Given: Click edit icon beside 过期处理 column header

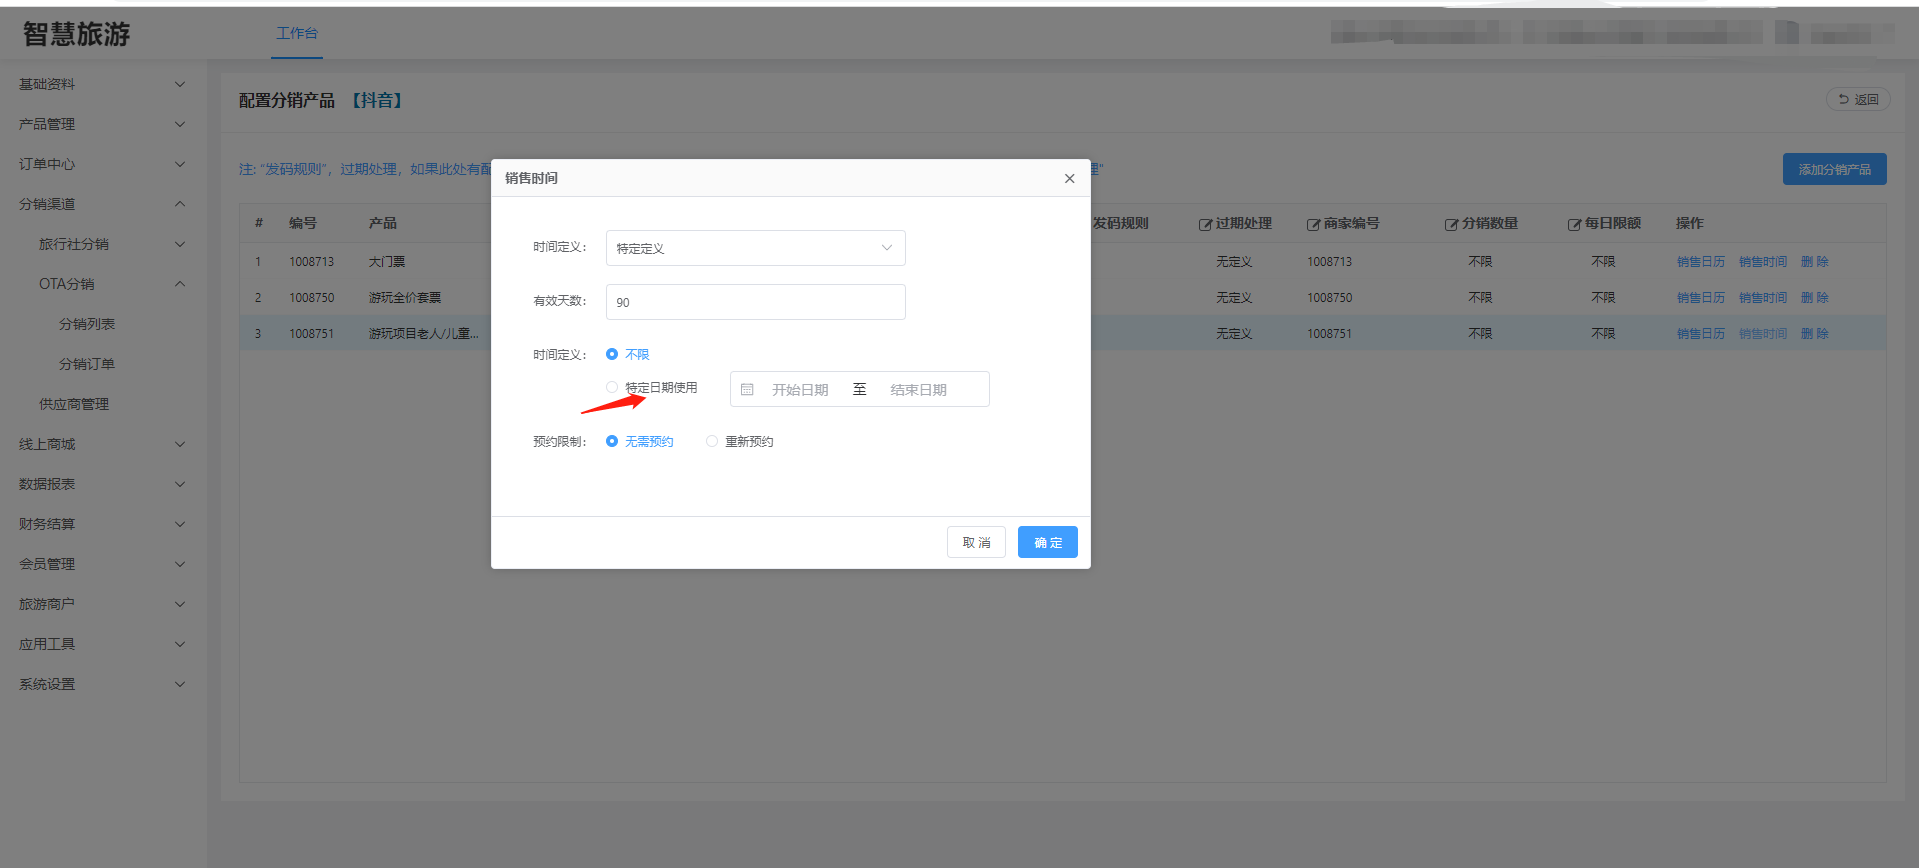Looking at the screenshot, I should (1205, 224).
